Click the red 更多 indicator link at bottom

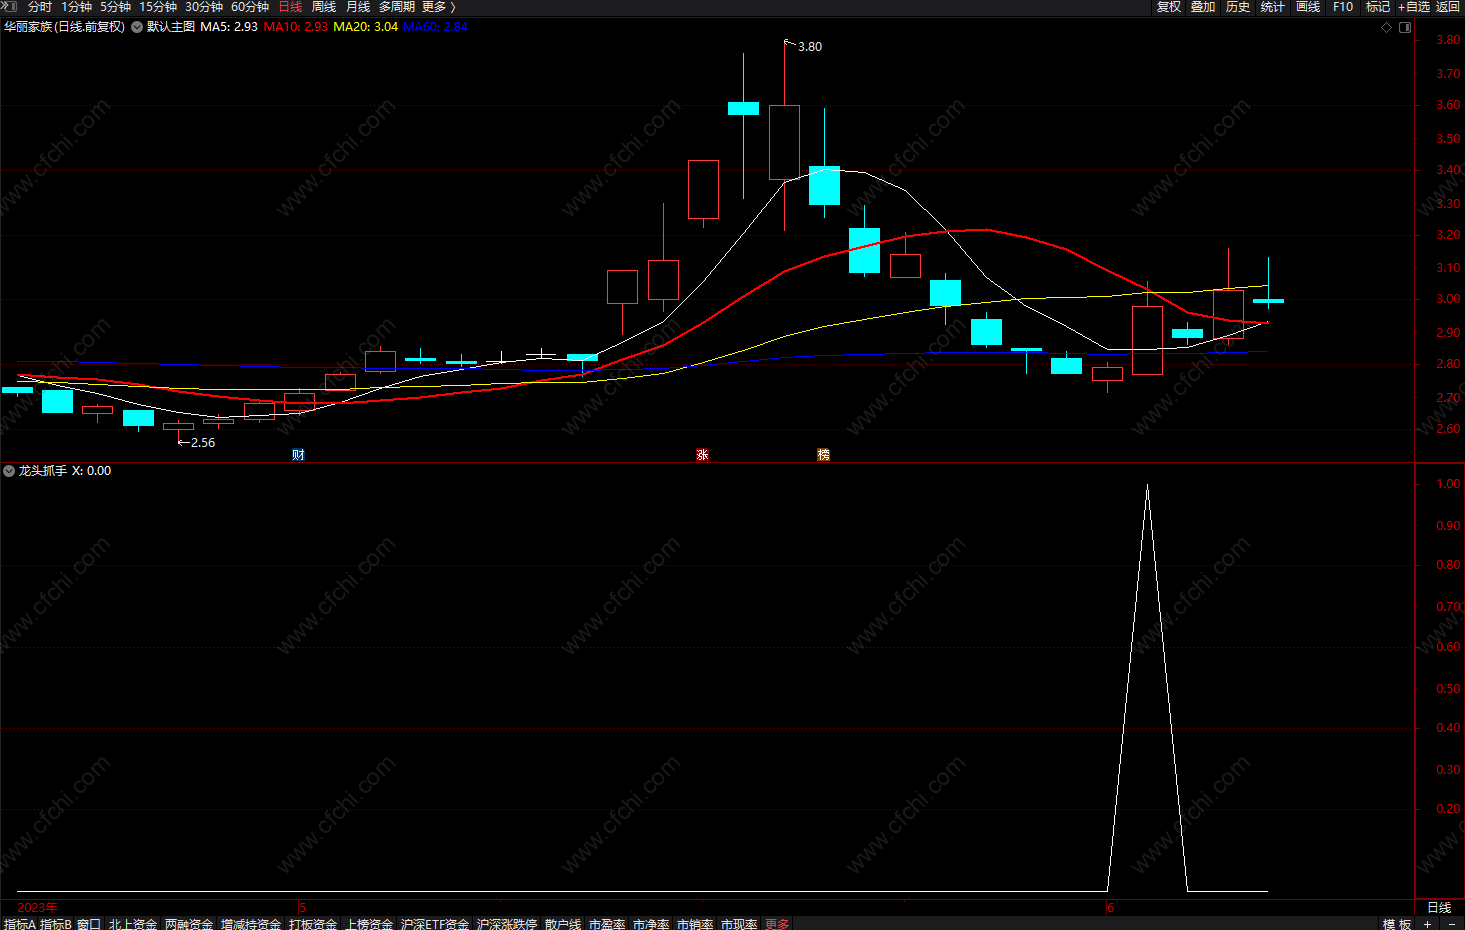point(777,924)
